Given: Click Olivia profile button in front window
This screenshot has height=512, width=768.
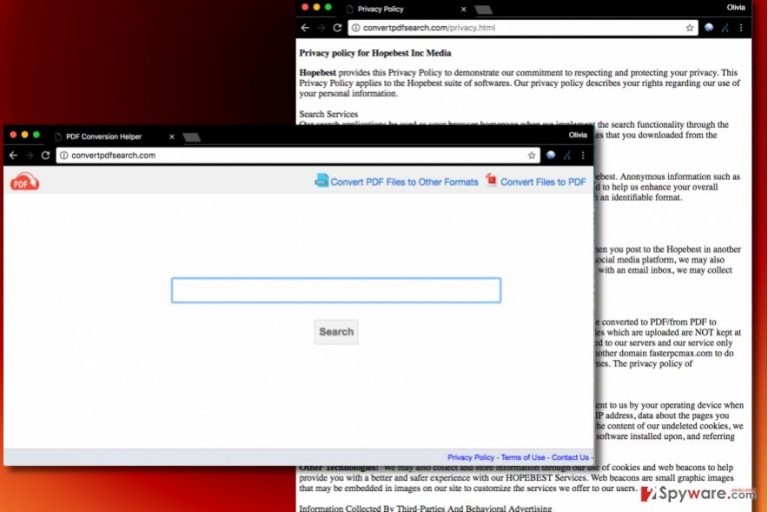Looking at the screenshot, I should click(577, 135).
